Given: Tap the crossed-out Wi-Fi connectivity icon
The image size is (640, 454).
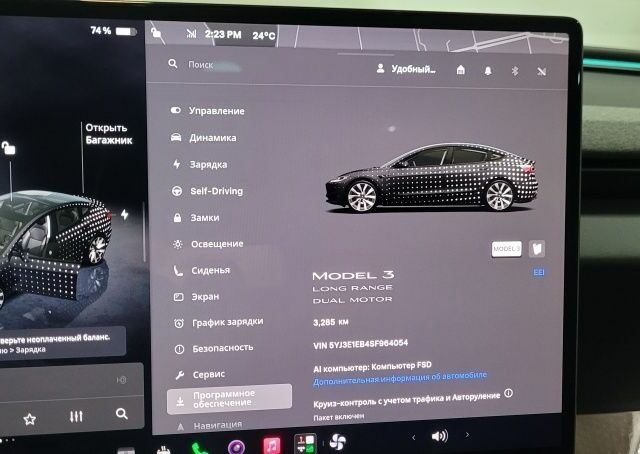Looking at the screenshot, I should pyautogui.click(x=542, y=72).
